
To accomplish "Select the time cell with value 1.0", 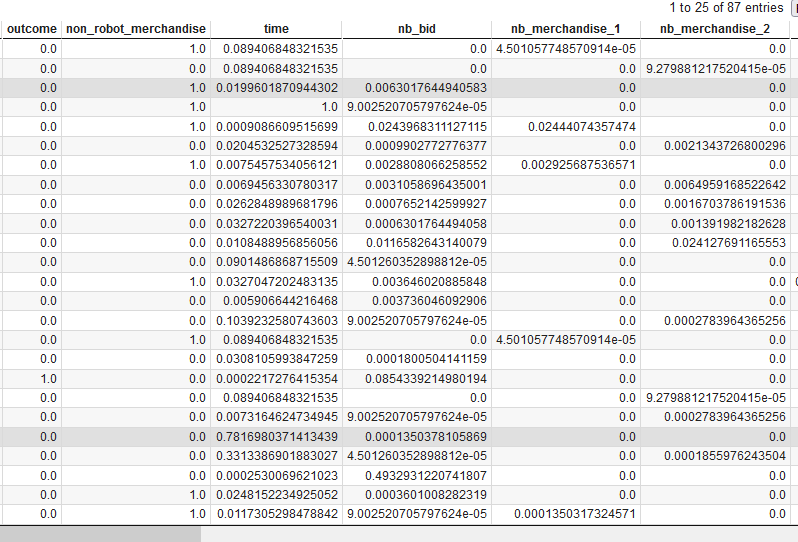I will (328, 107).
